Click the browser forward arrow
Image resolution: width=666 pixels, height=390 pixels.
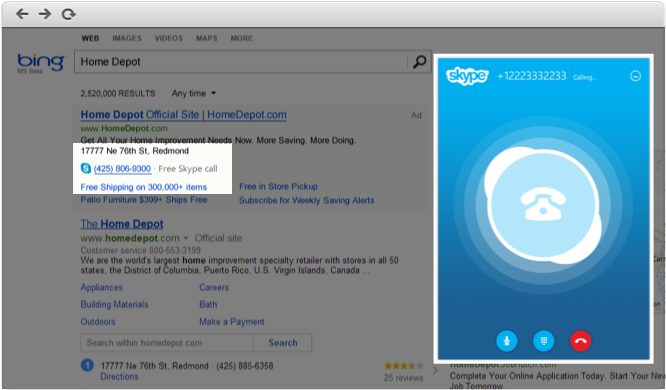pyautogui.click(x=45, y=14)
